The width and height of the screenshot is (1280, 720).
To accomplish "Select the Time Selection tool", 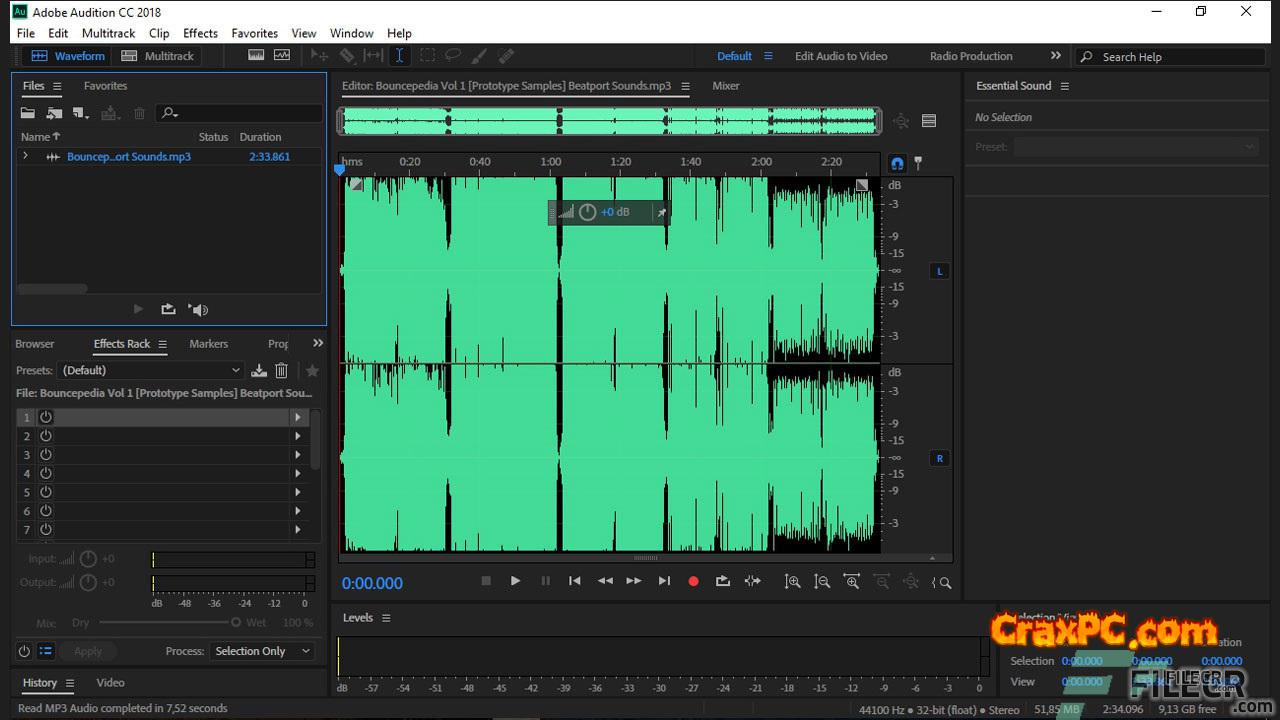I will click(399, 56).
